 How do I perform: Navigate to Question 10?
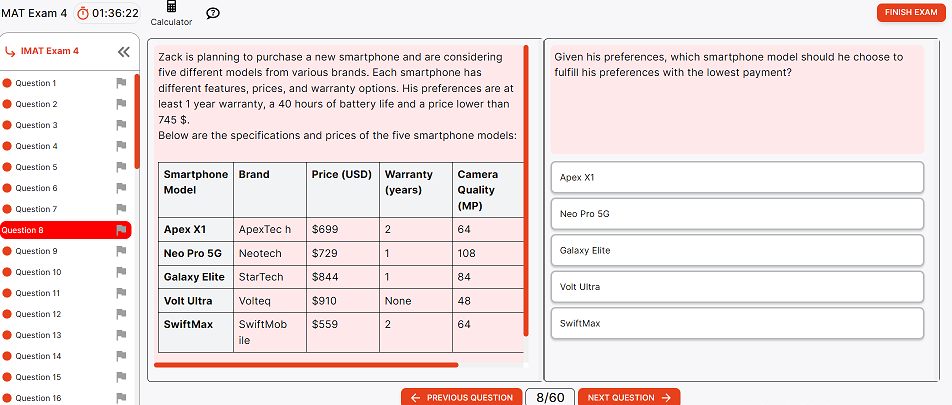pos(38,272)
